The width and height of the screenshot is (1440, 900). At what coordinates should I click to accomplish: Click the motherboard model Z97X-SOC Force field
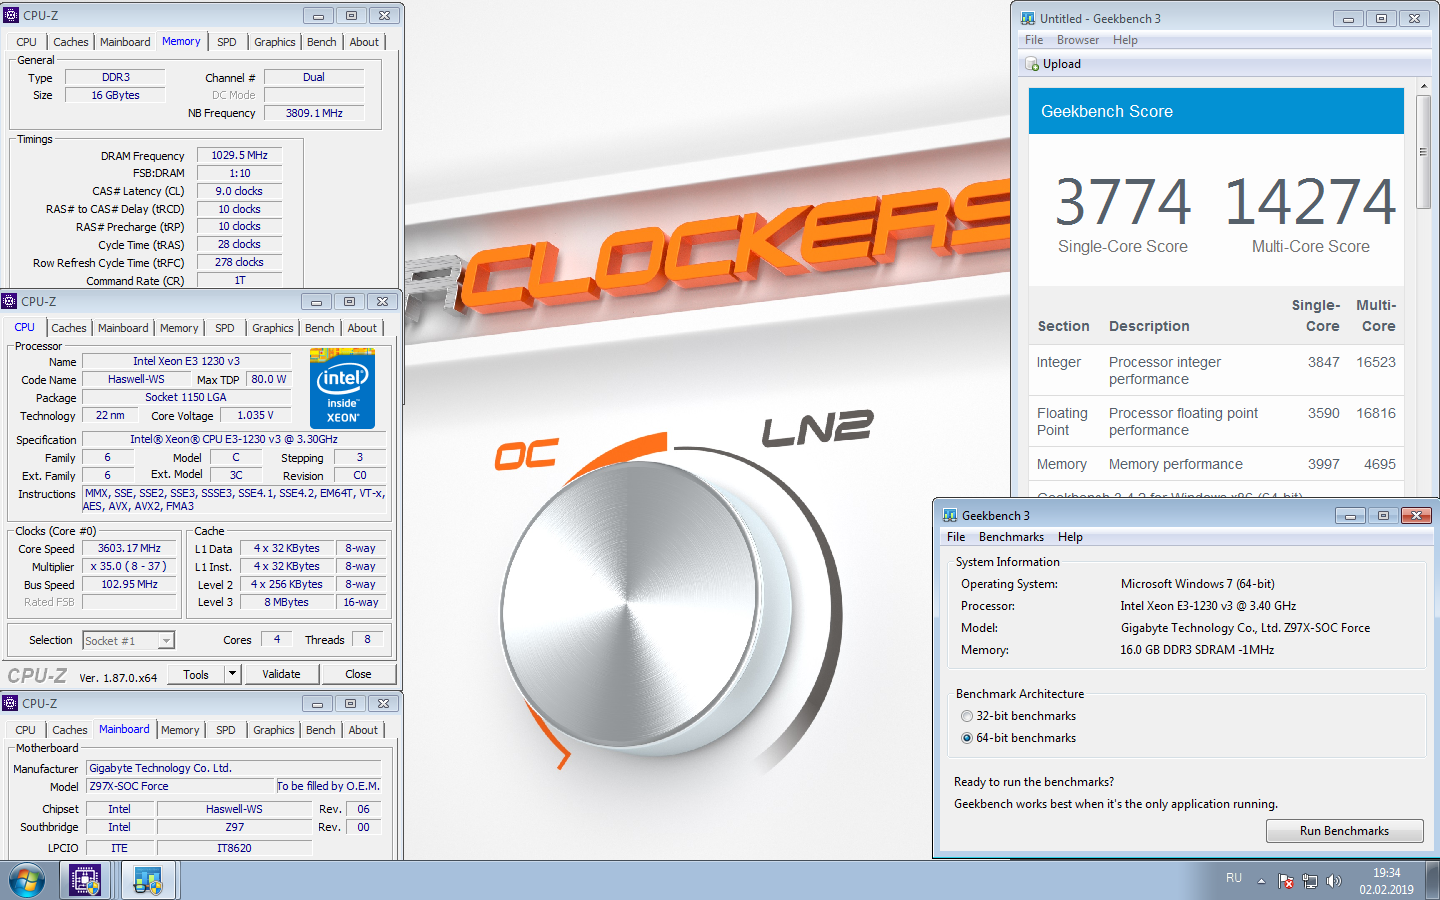pyautogui.click(x=178, y=786)
